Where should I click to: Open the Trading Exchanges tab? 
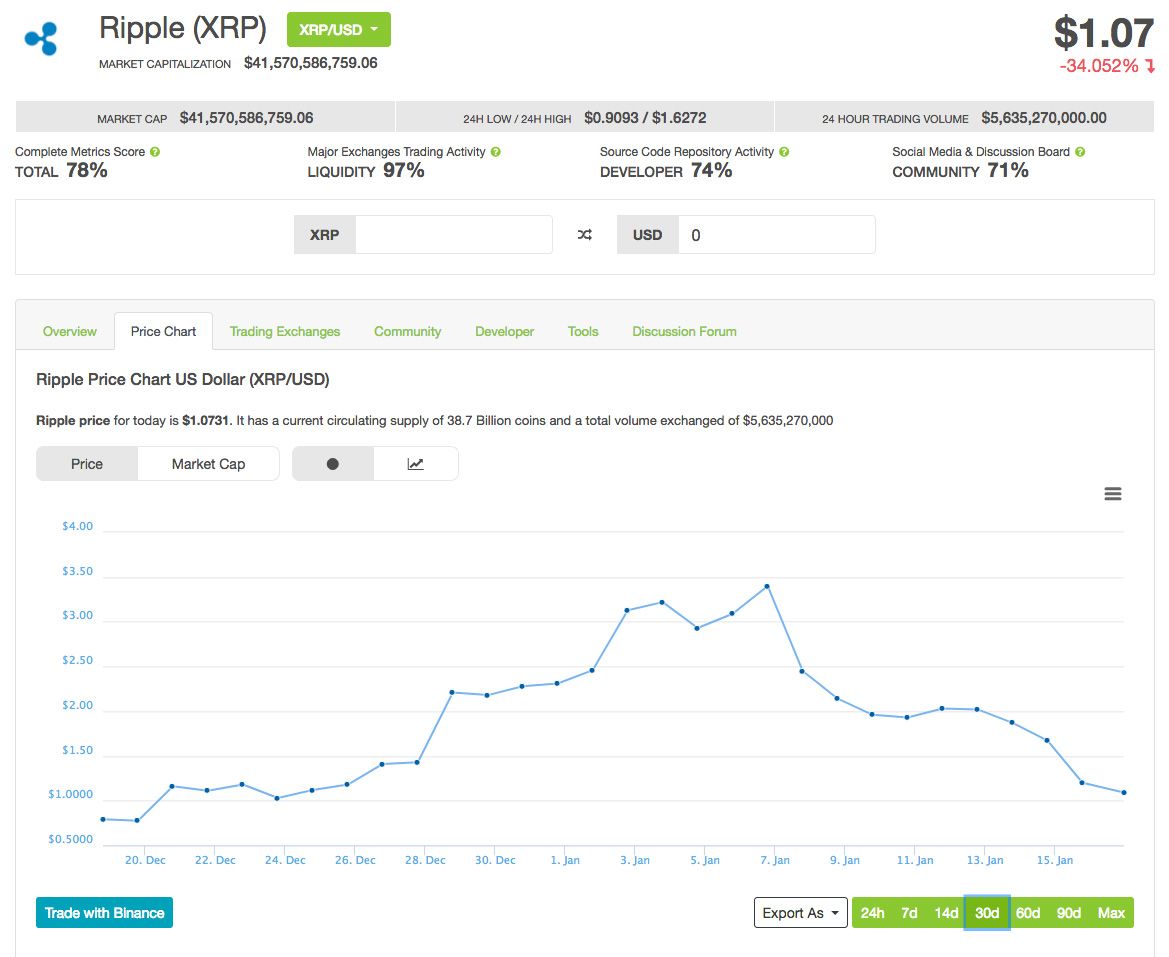285,332
